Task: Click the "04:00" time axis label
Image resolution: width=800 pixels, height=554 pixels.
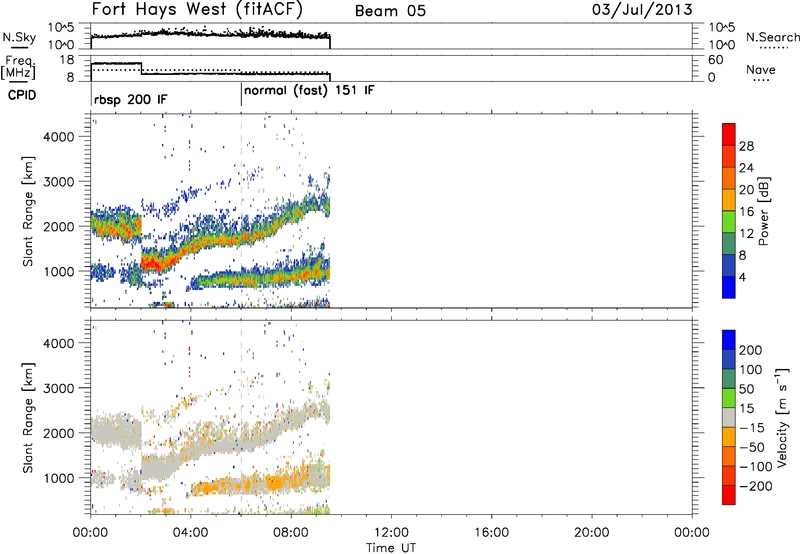Action: point(190,533)
